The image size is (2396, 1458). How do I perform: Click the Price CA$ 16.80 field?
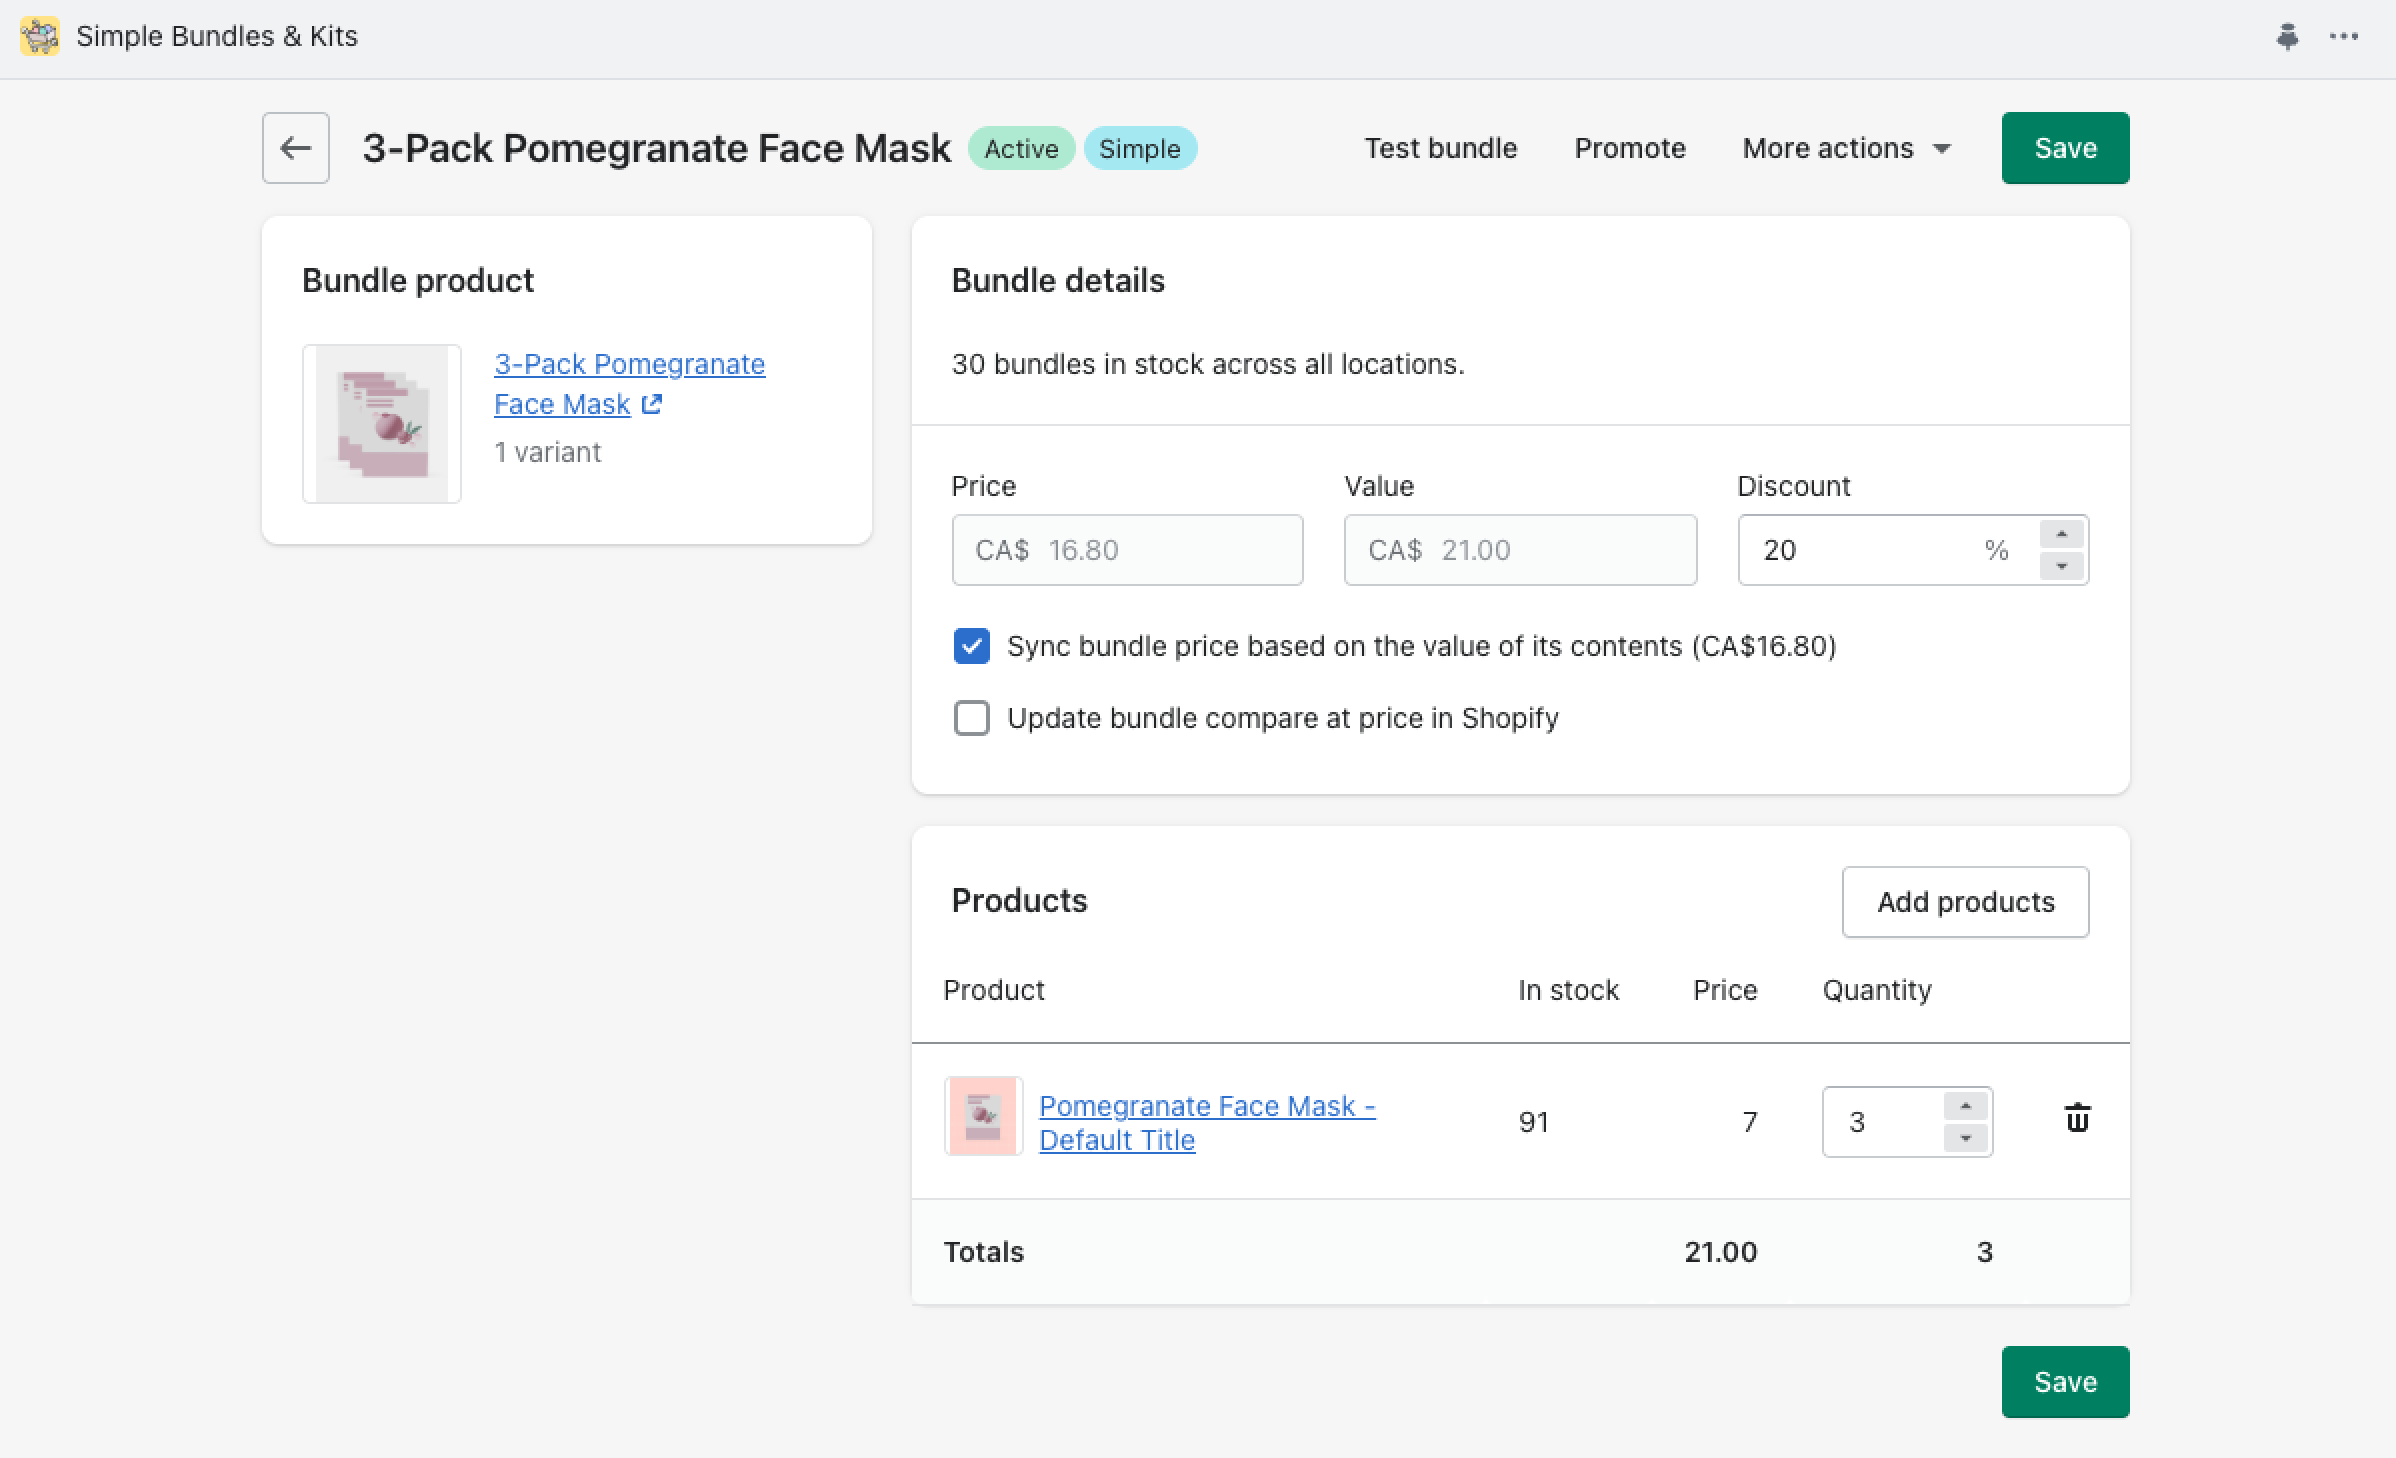click(x=1127, y=550)
